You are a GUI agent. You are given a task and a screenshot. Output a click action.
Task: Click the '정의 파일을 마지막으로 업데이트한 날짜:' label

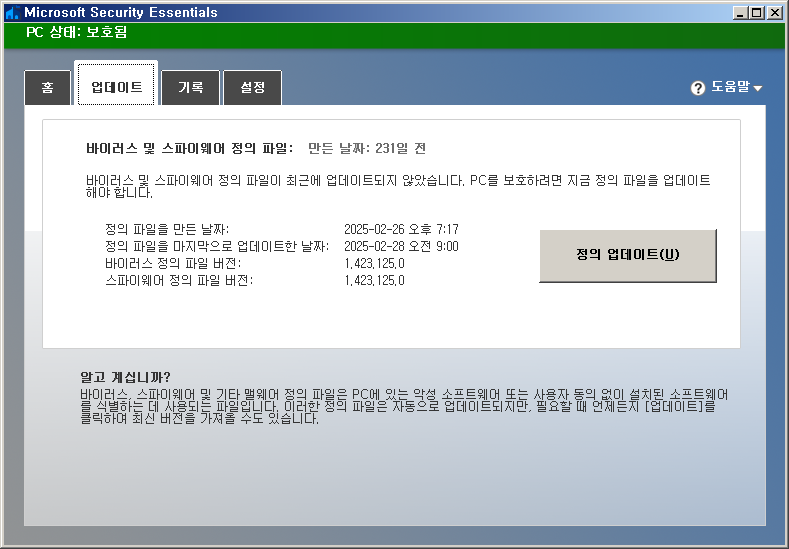coord(217,247)
